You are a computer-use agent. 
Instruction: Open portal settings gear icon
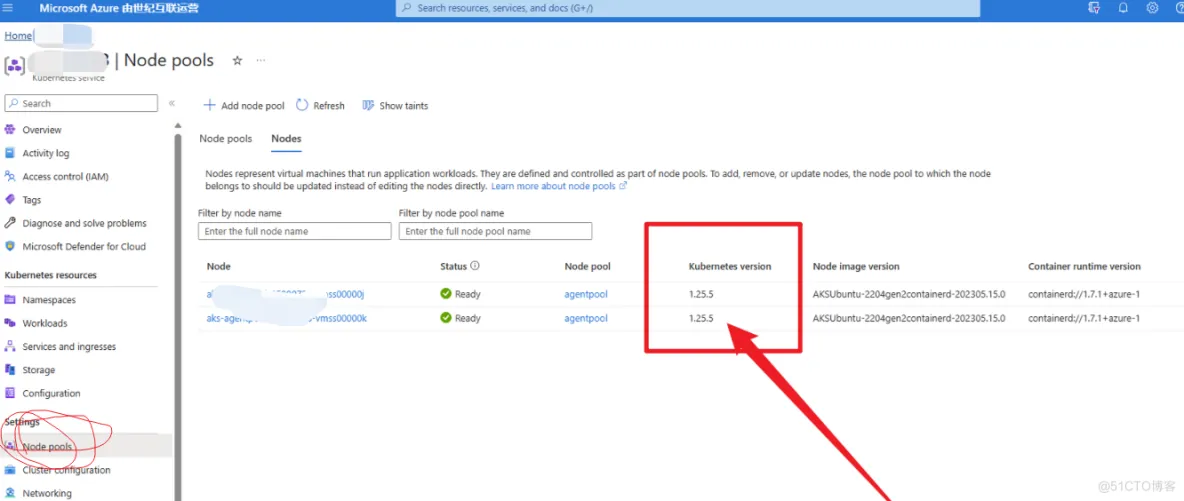[1152, 8]
